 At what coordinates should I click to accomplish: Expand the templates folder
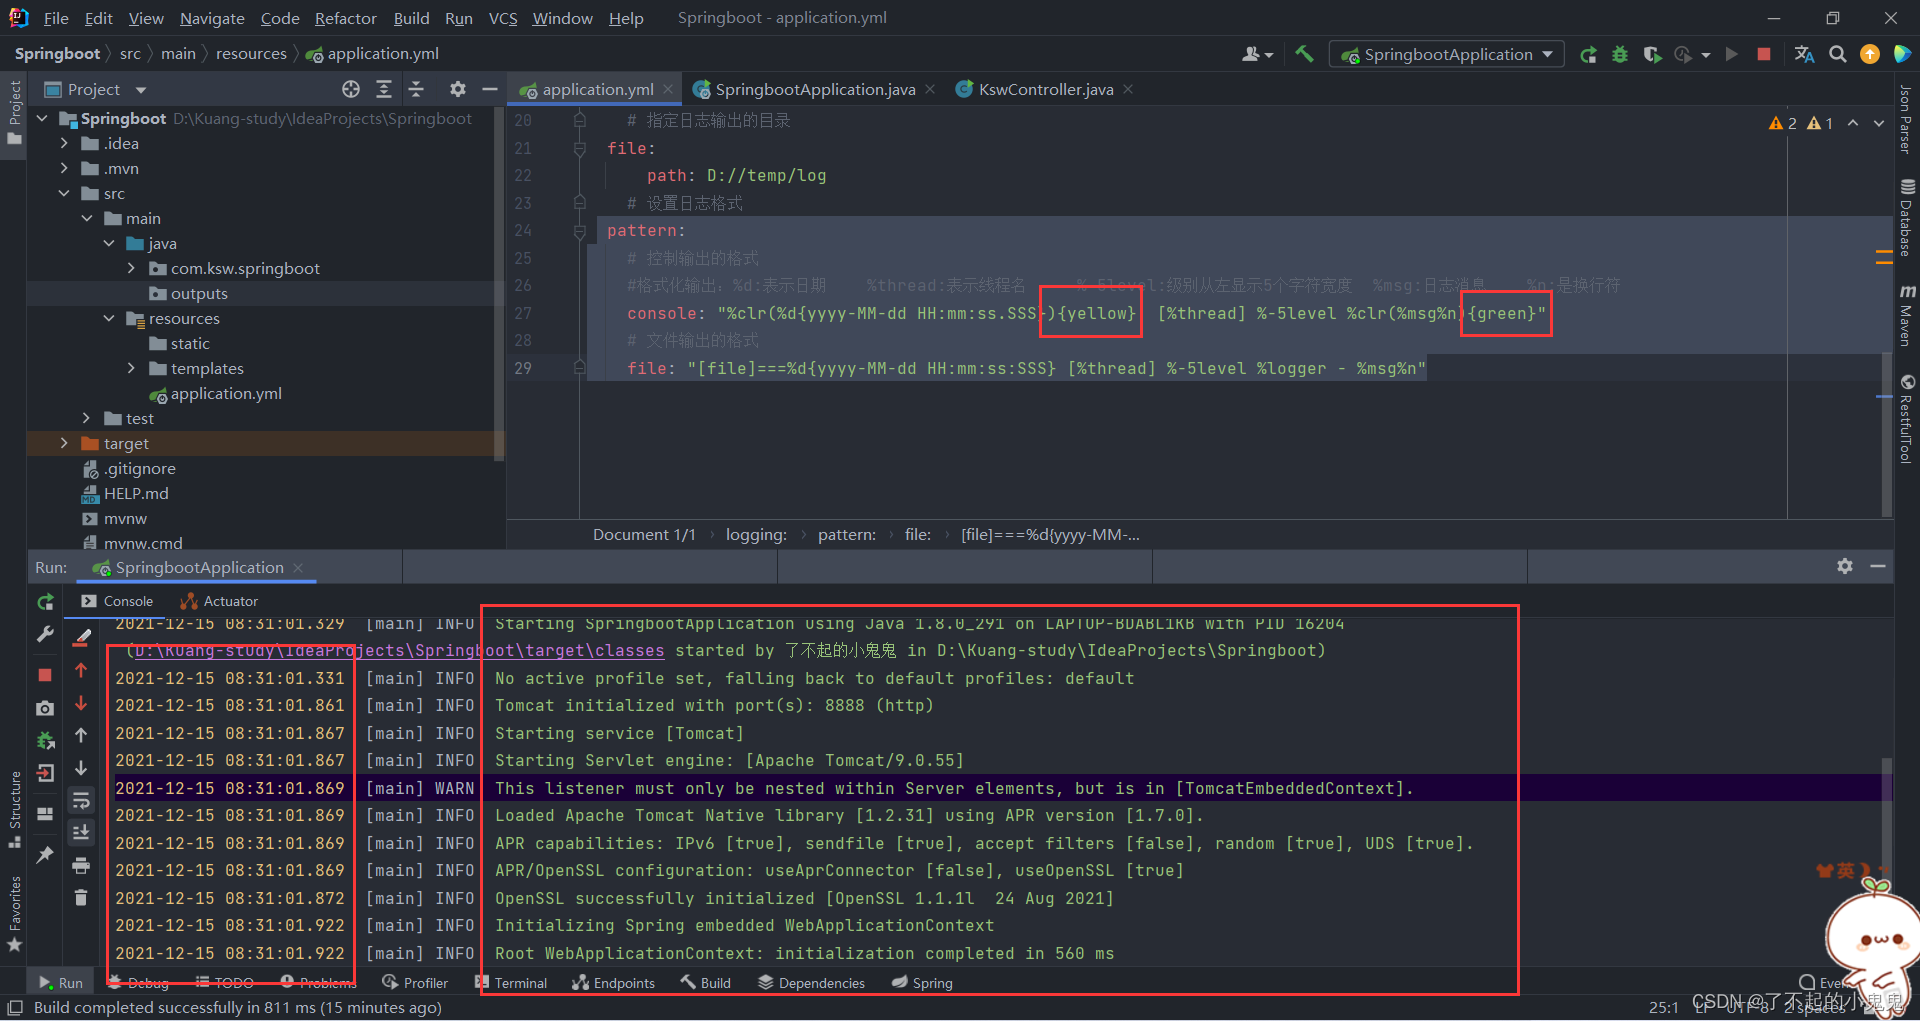[131, 368]
